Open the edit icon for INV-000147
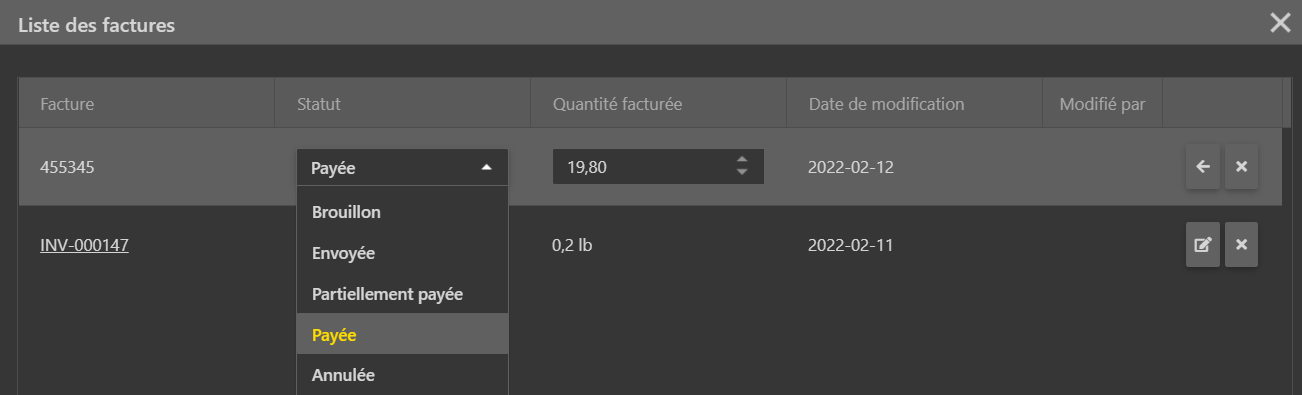 click(x=1202, y=245)
